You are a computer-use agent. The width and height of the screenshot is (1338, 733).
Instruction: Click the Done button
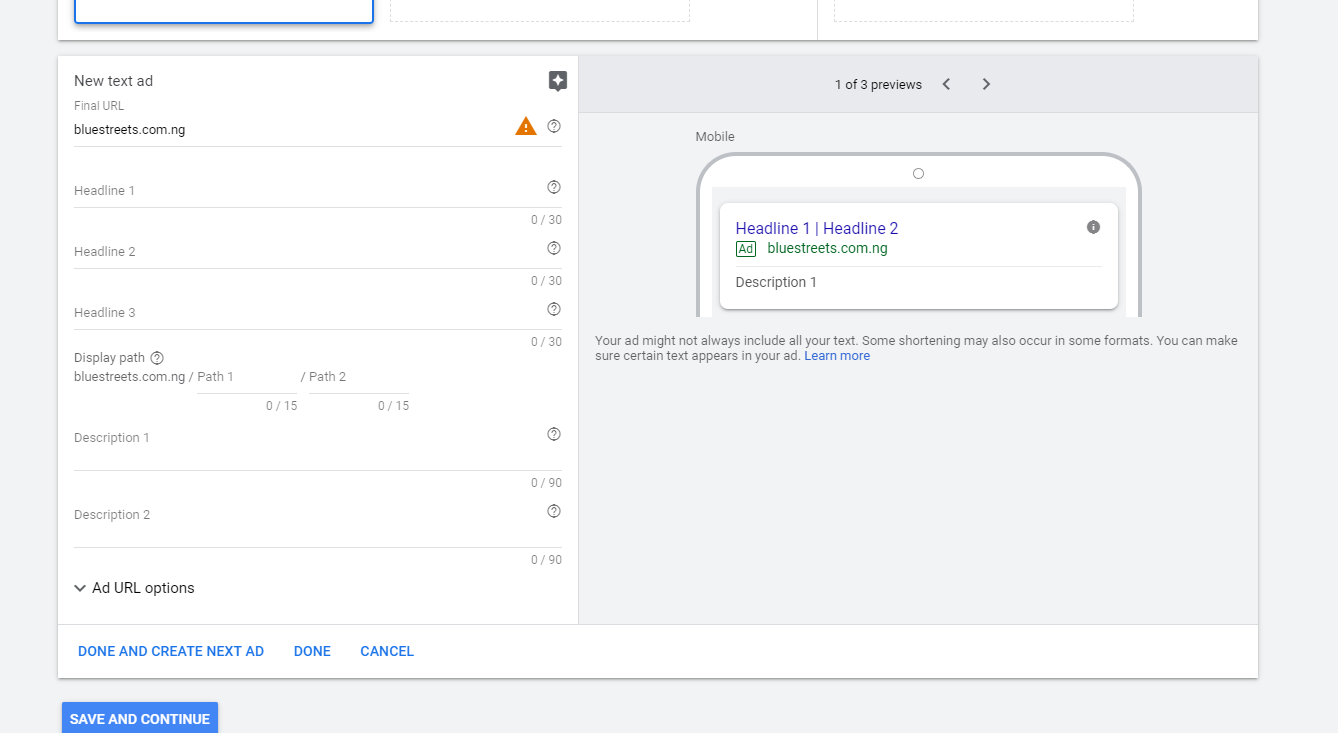pos(312,651)
